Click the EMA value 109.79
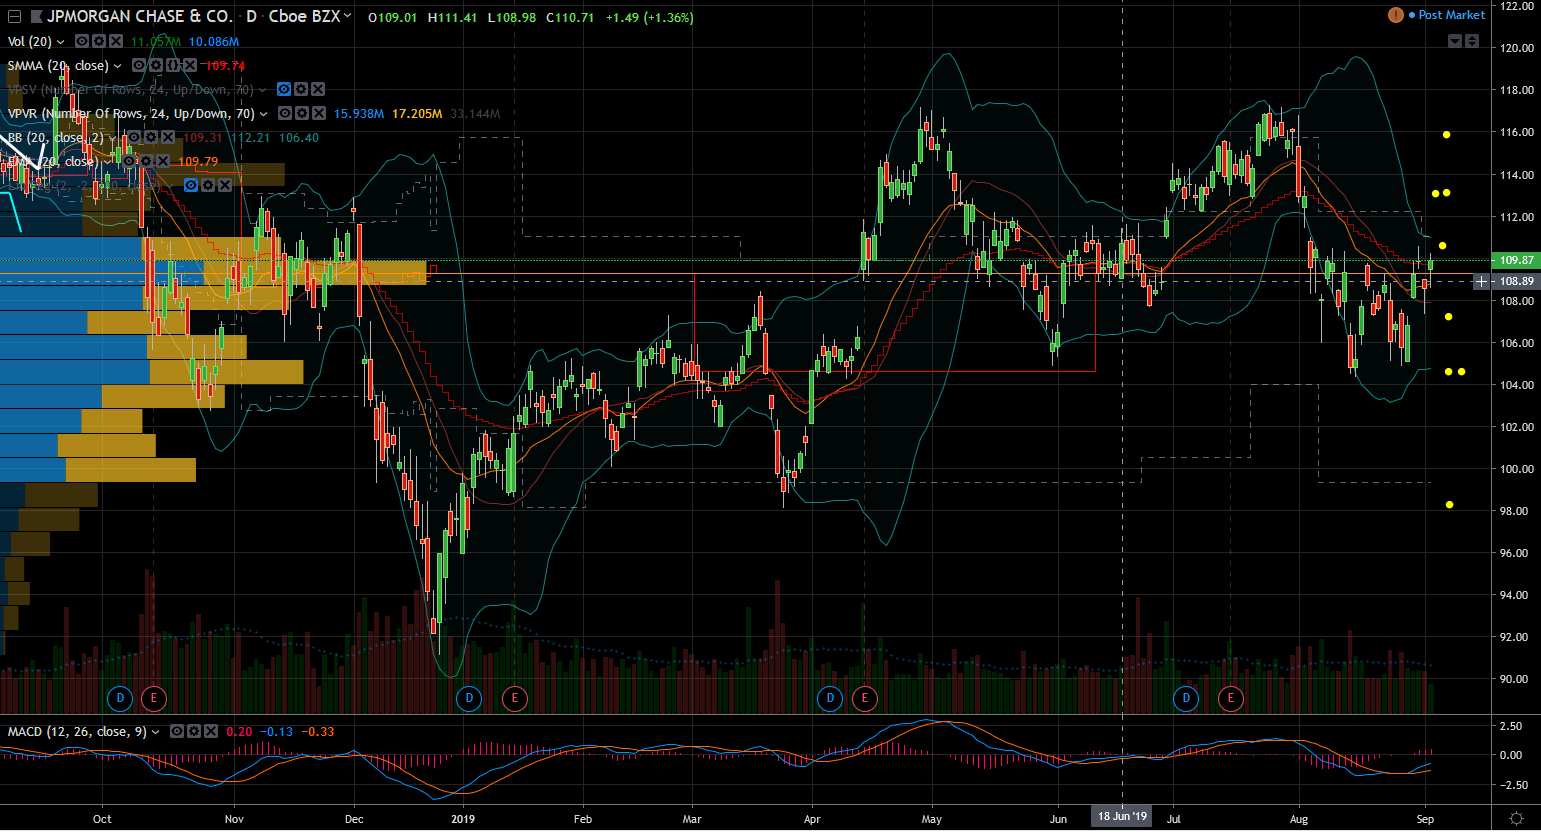1541x832 pixels. 198,162
